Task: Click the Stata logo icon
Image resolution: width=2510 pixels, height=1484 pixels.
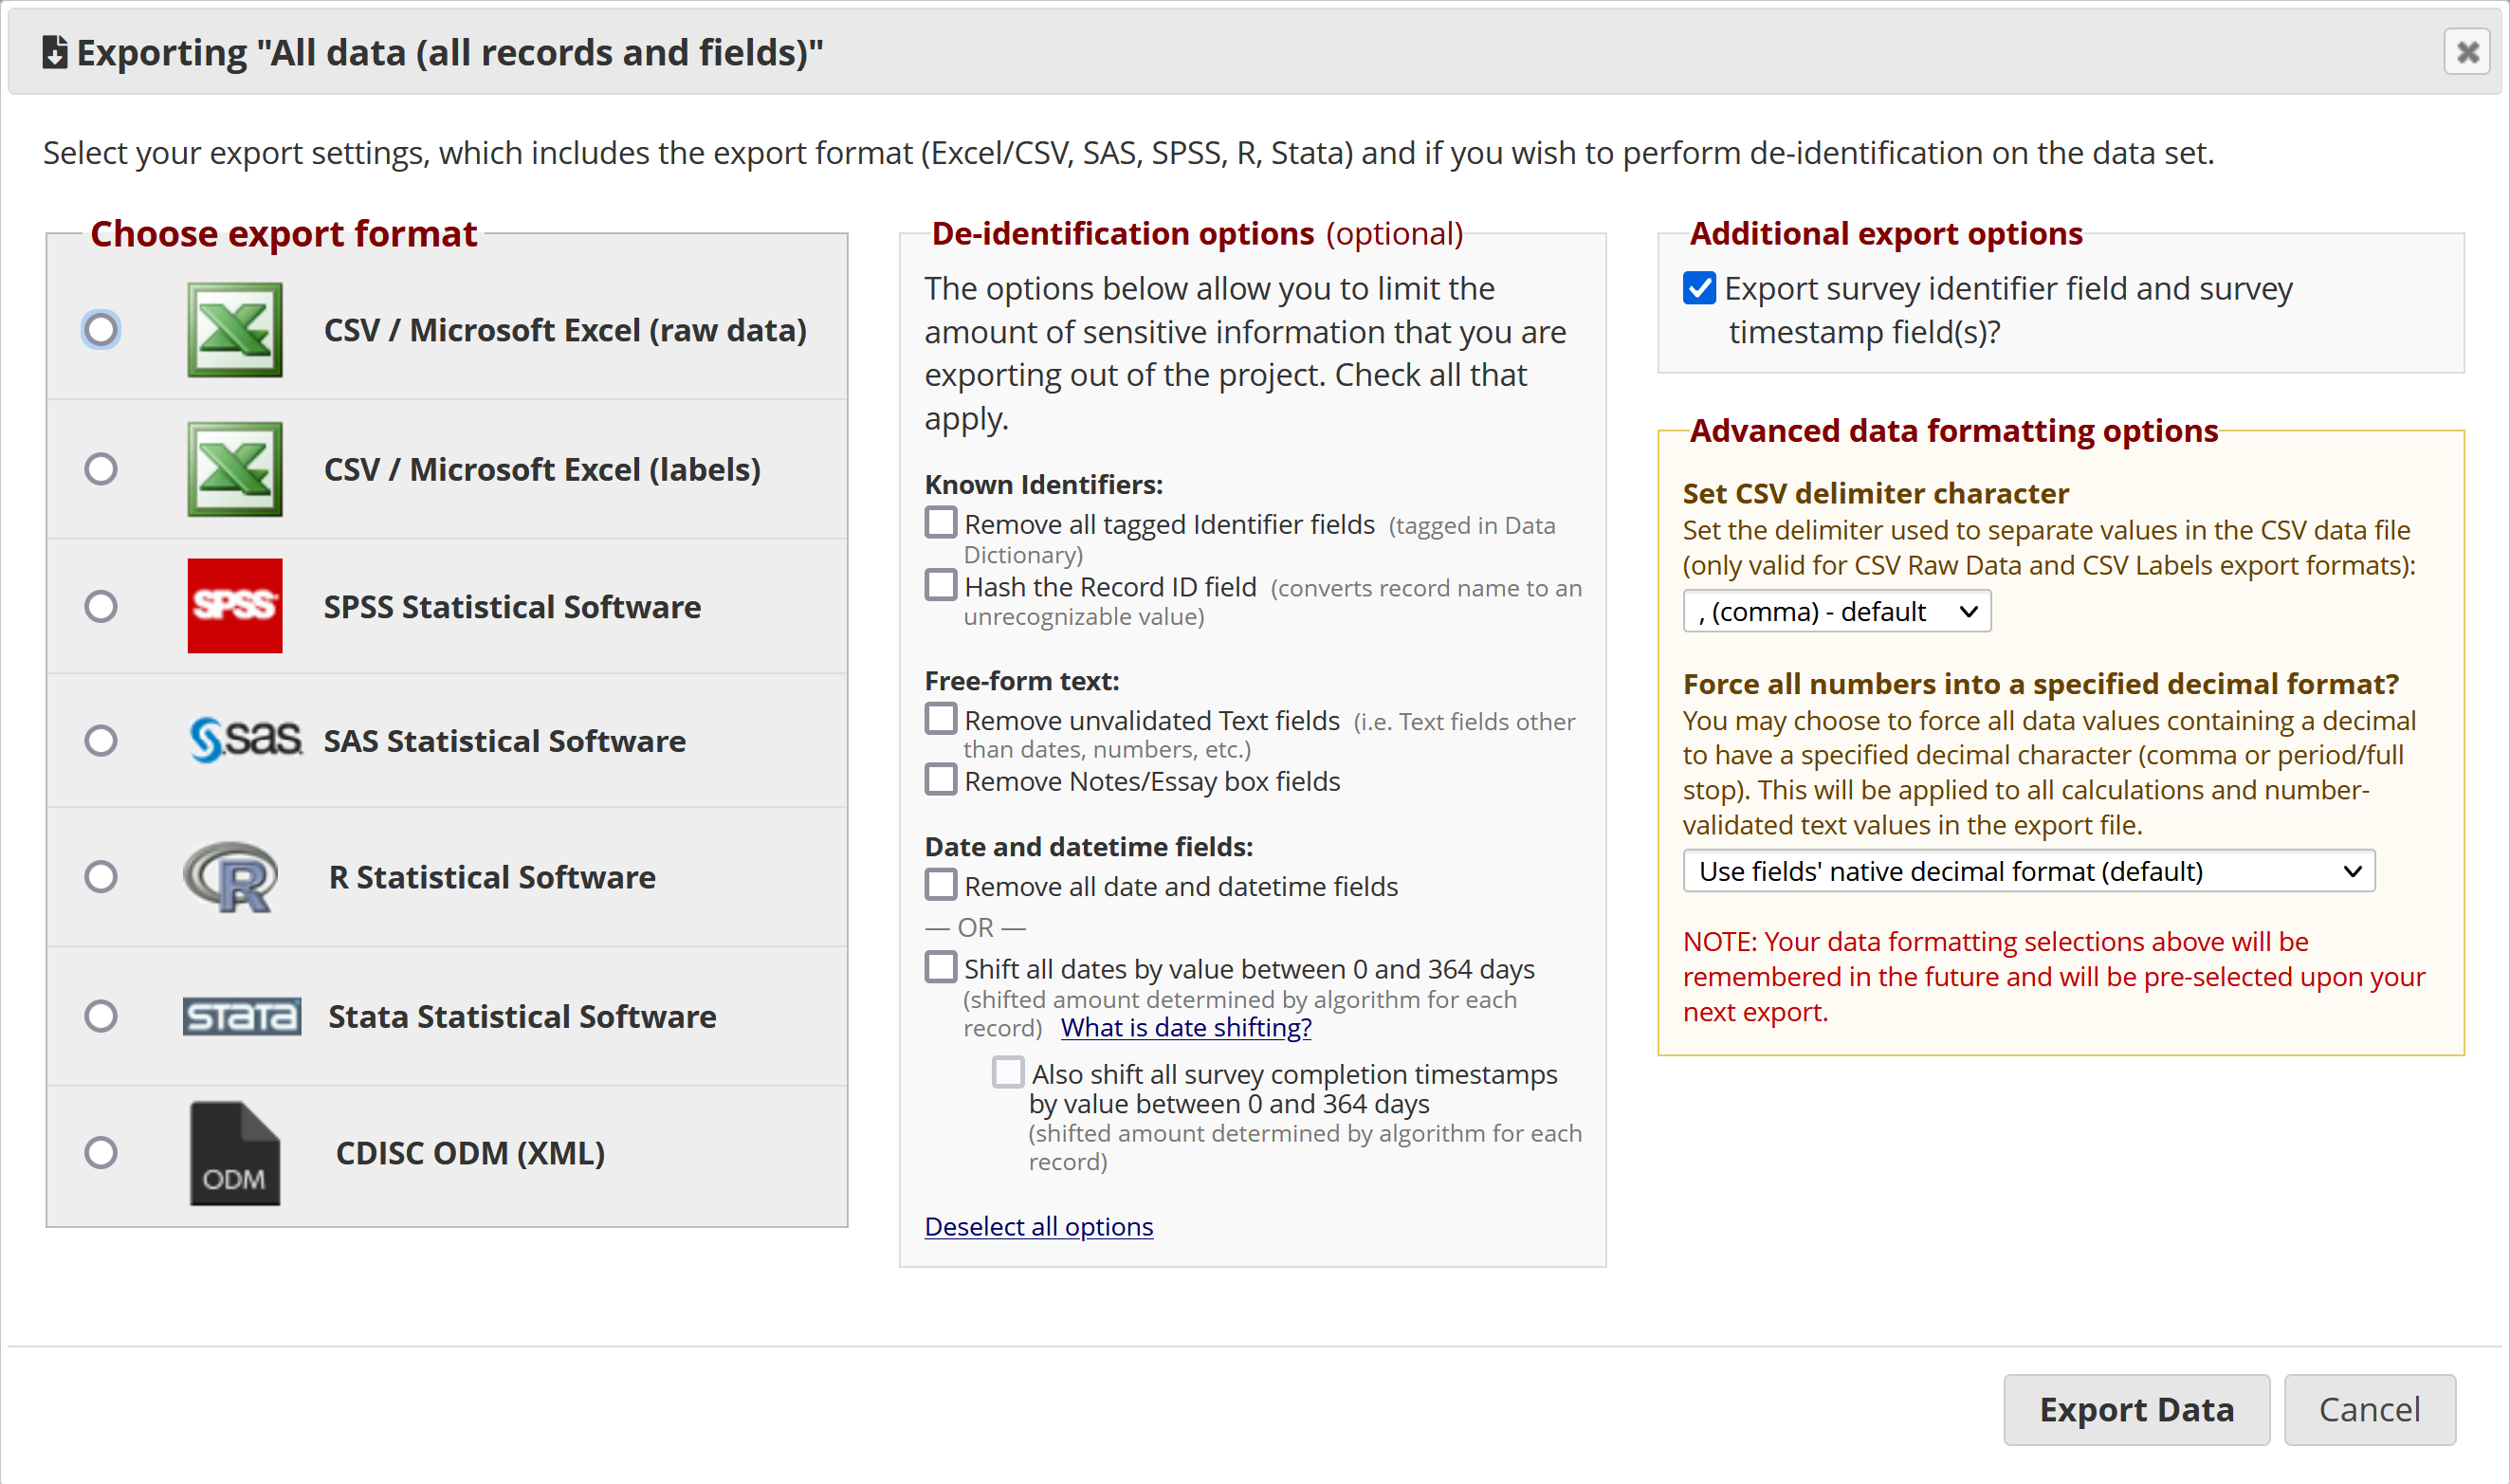Action: 242,1016
